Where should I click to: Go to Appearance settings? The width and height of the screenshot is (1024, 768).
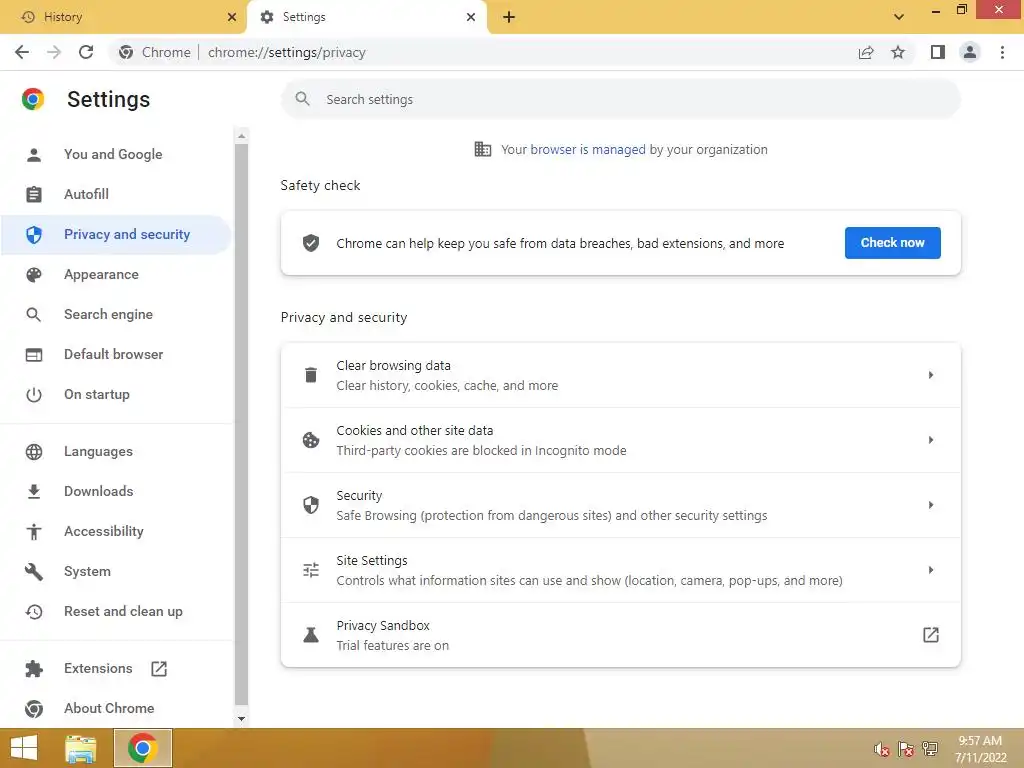[116, 274]
